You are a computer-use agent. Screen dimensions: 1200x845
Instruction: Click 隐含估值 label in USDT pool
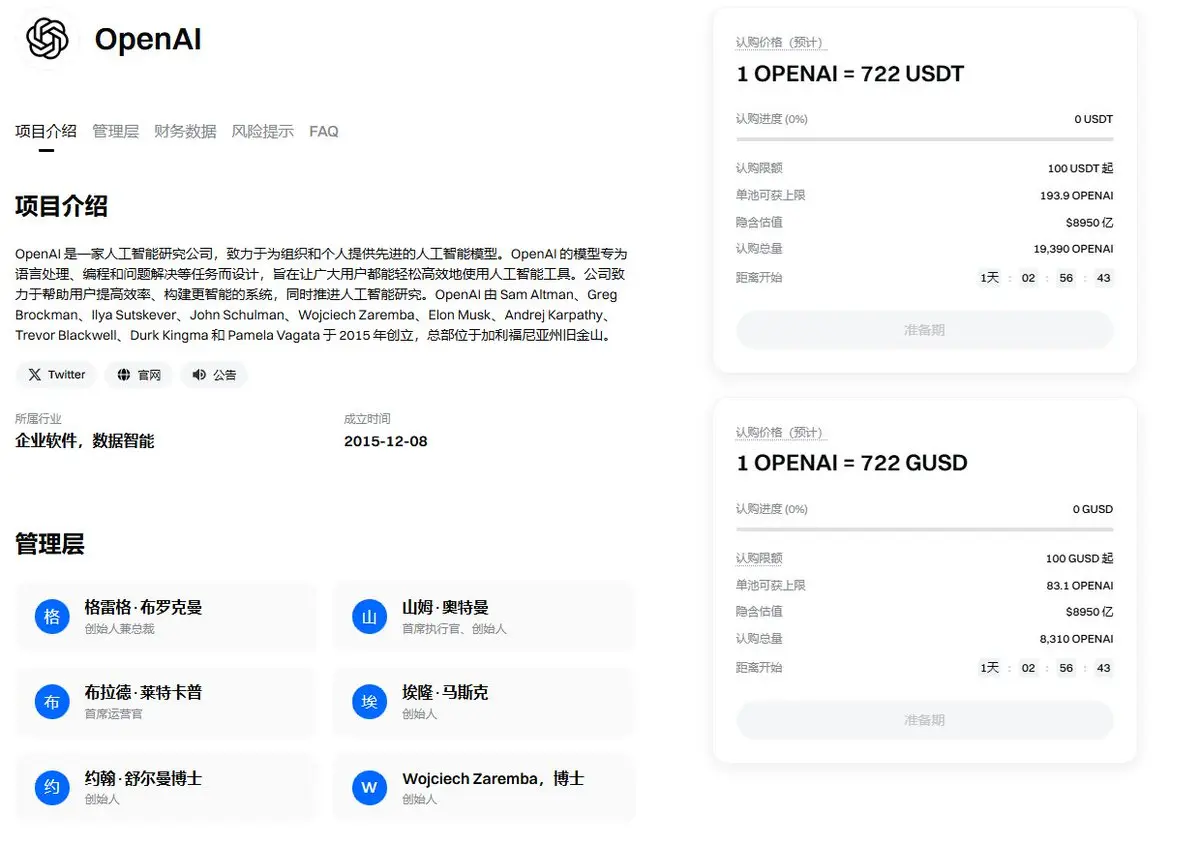[x=759, y=222]
